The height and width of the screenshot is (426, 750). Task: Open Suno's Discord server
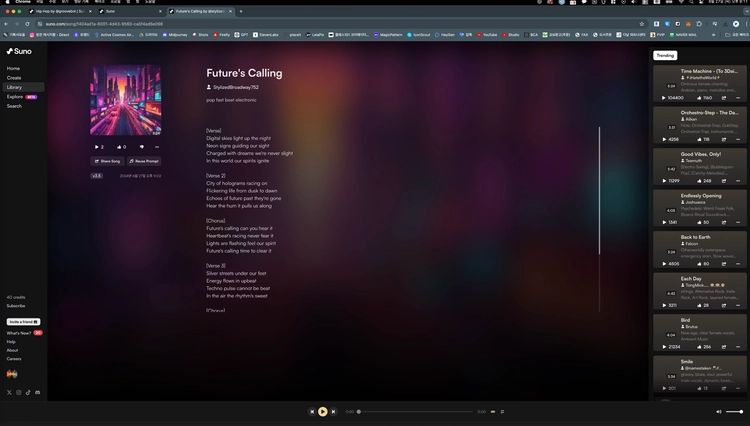[37, 393]
